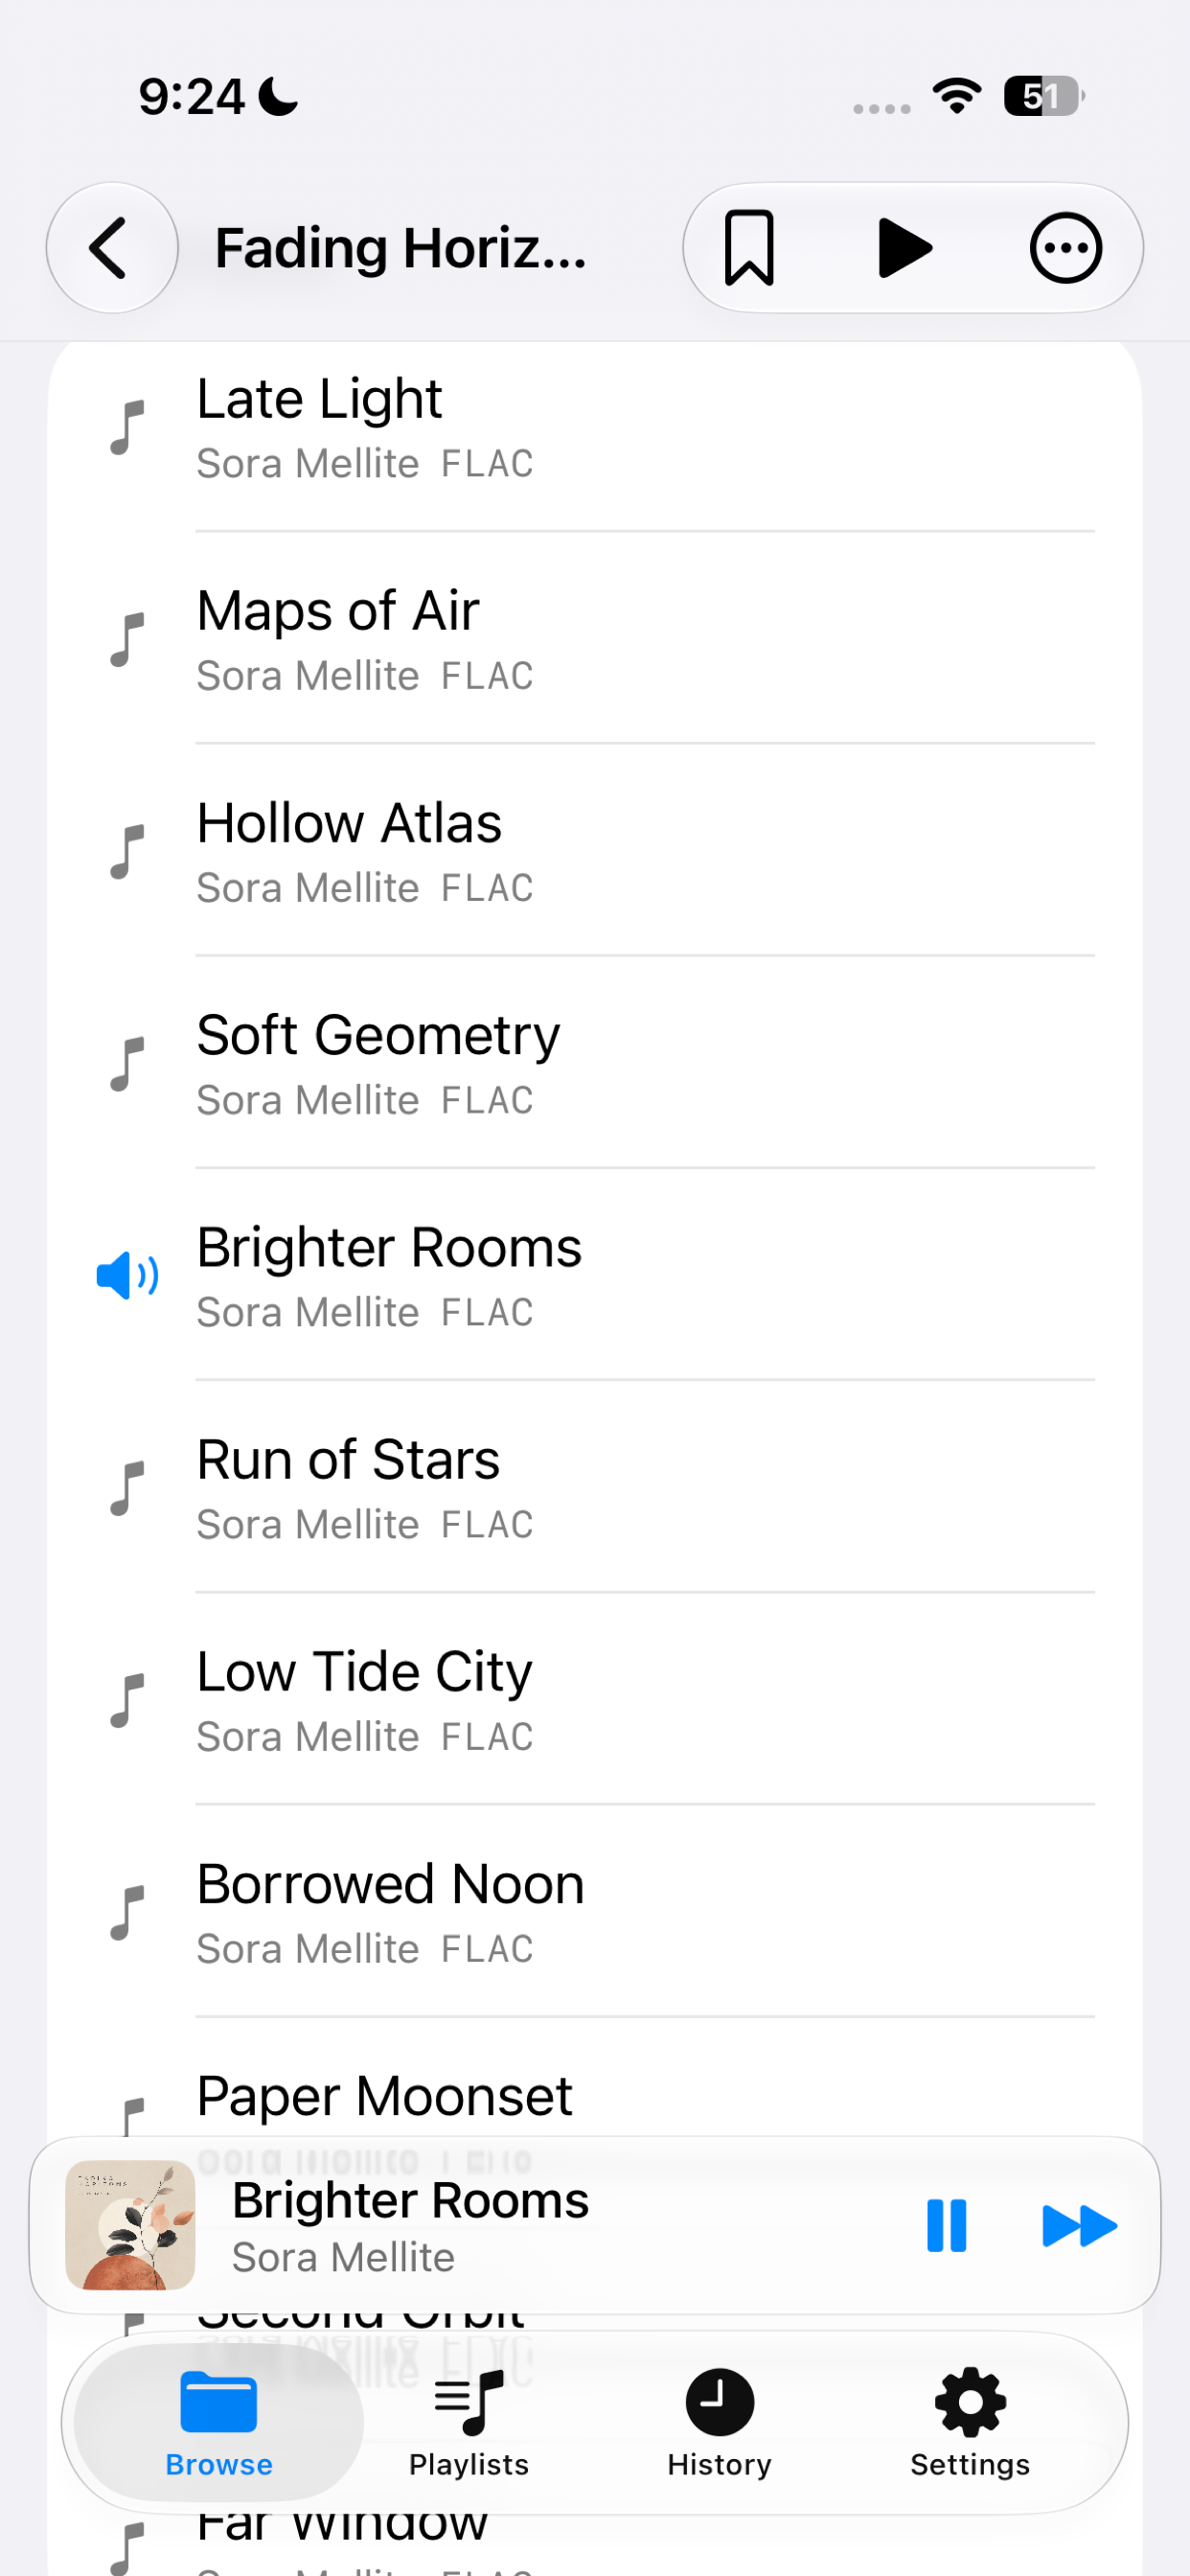
Task: Tap the Fading Horiz... title in header
Action: coord(401,248)
